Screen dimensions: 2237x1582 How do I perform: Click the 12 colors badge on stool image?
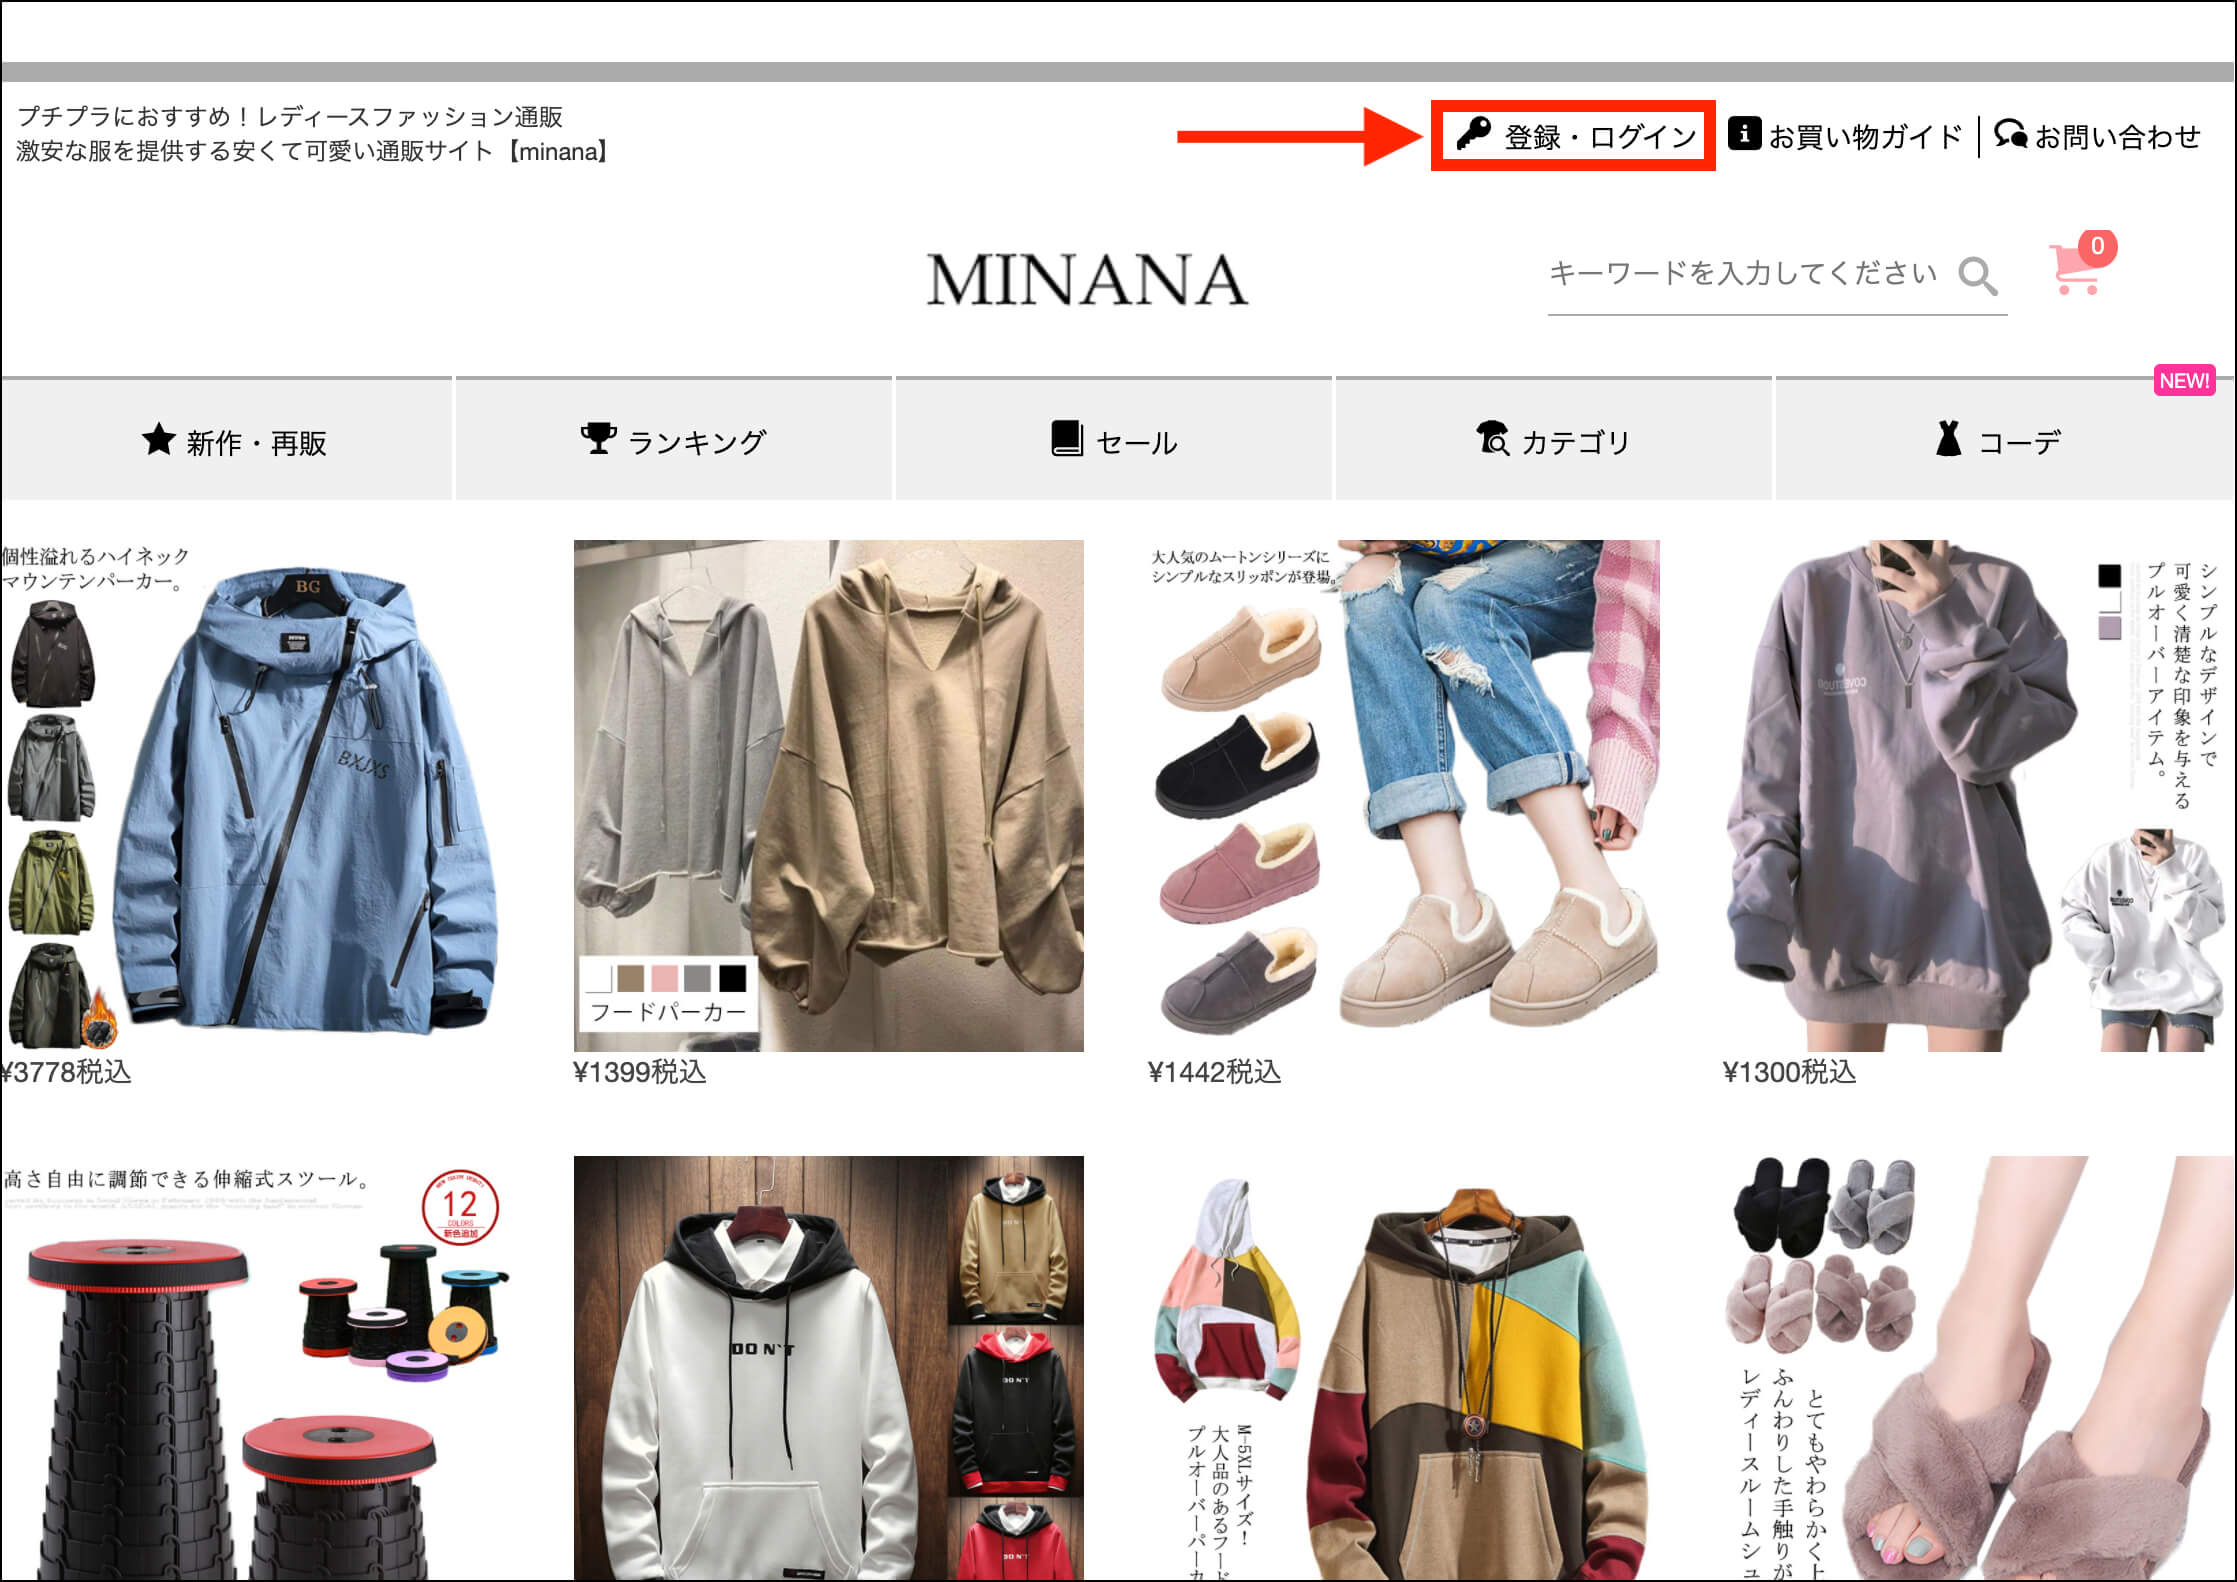(460, 1206)
